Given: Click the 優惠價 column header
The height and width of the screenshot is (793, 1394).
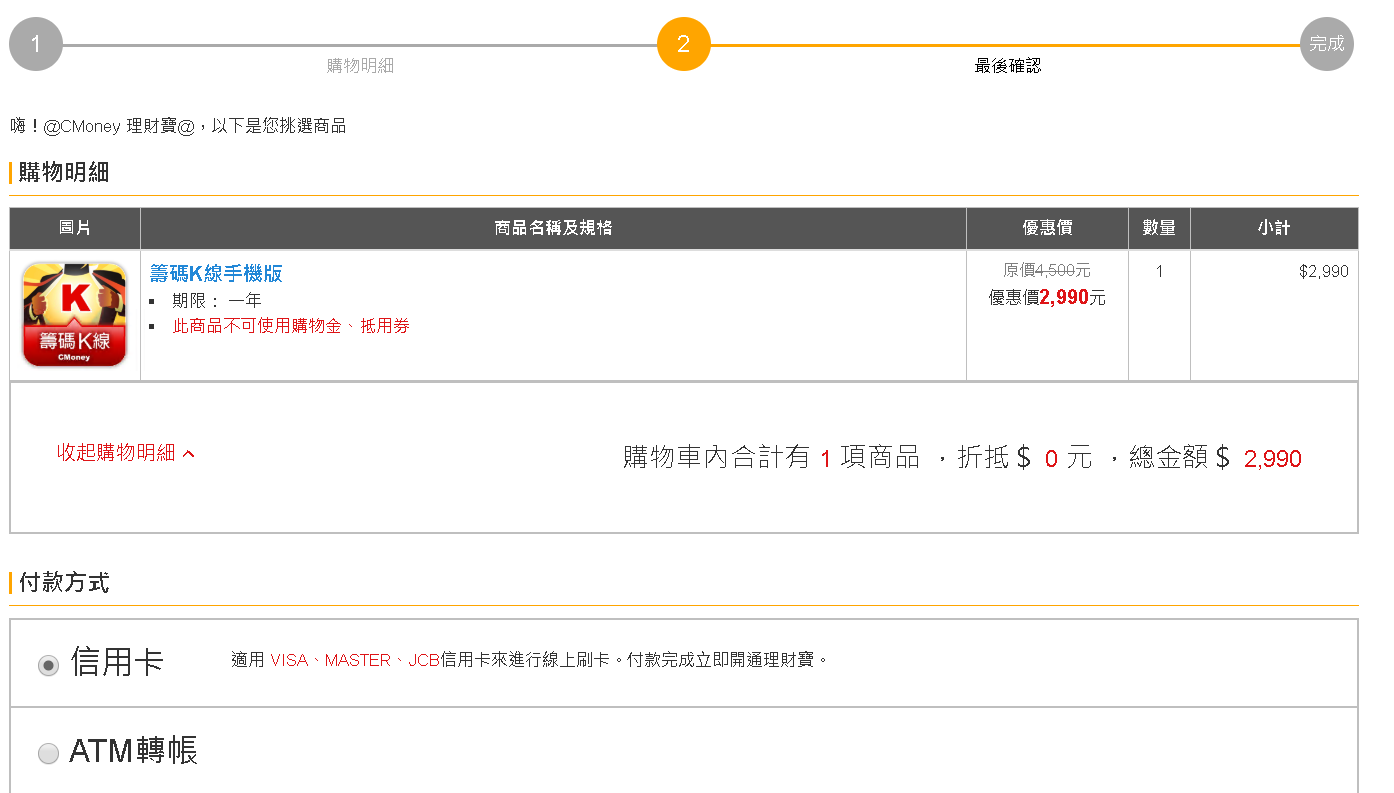Looking at the screenshot, I should coord(1047,228).
